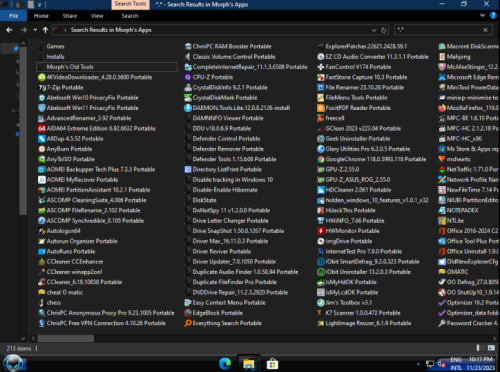Open the File menu tab
The width and height of the screenshot is (500, 372).
pos(14,16)
